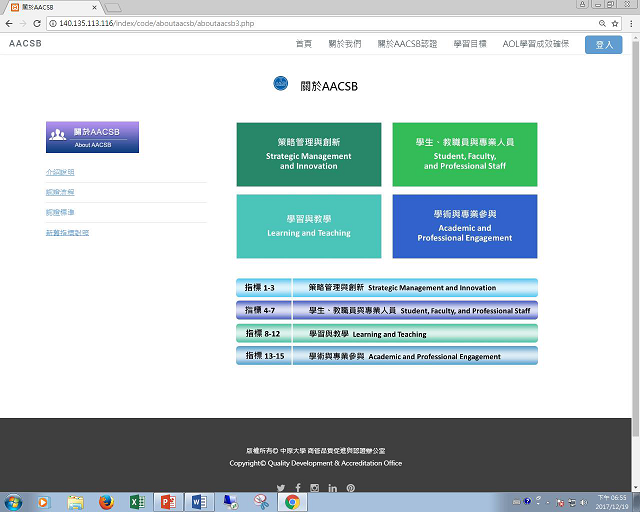Switch to PowerPoint in taskbar

(x=168, y=502)
